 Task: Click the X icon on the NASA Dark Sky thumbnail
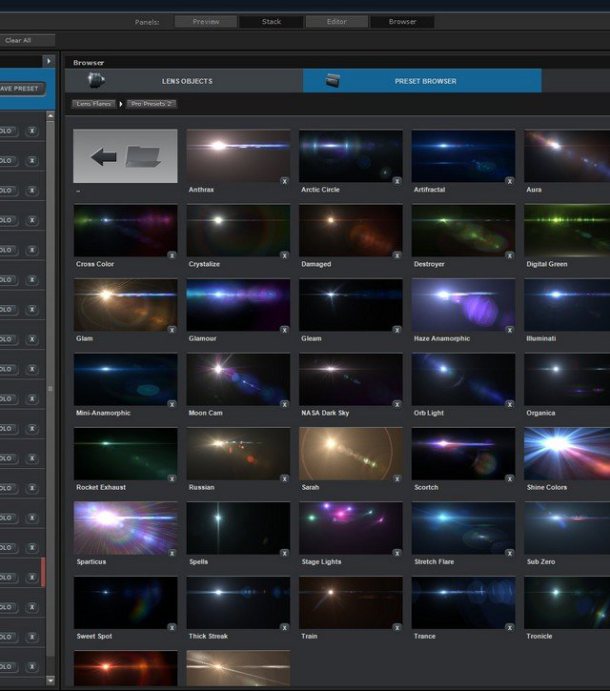[x=397, y=405]
